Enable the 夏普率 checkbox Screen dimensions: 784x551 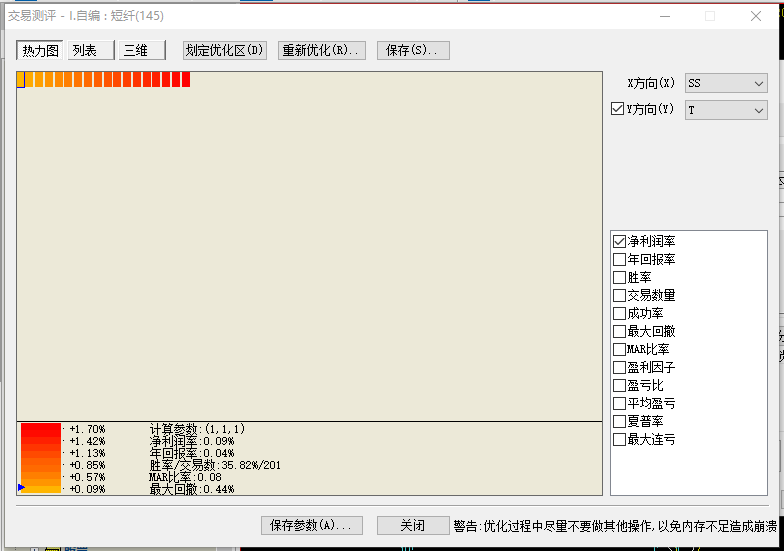pyautogui.click(x=620, y=422)
